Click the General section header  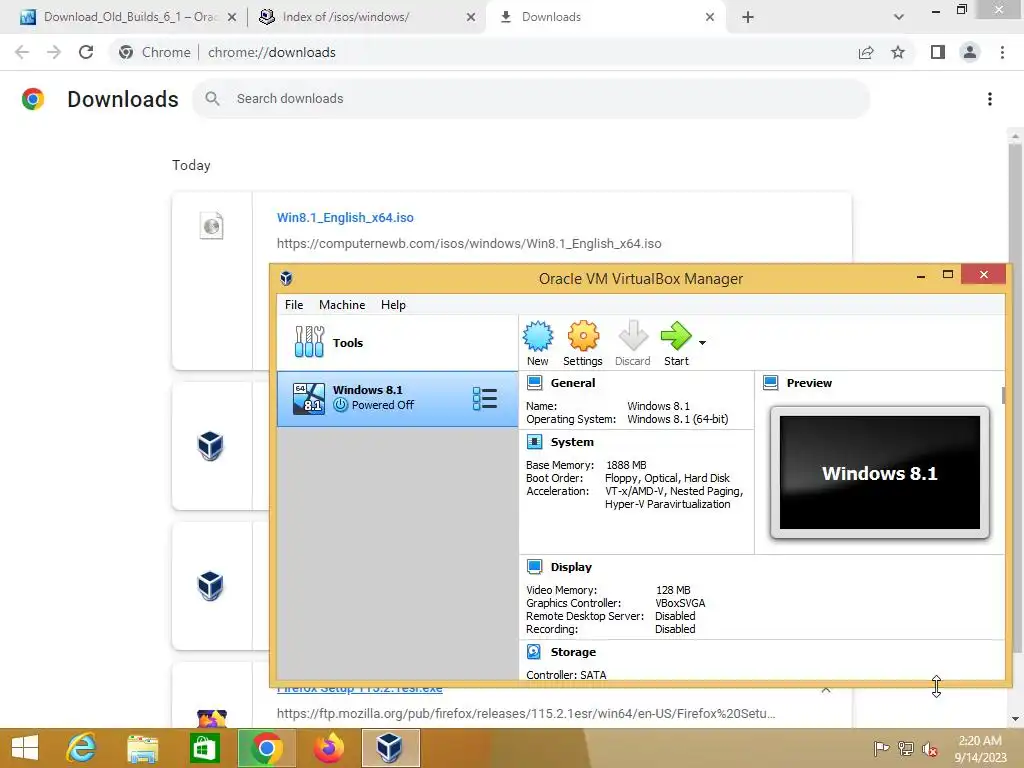click(x=572, y=383)
